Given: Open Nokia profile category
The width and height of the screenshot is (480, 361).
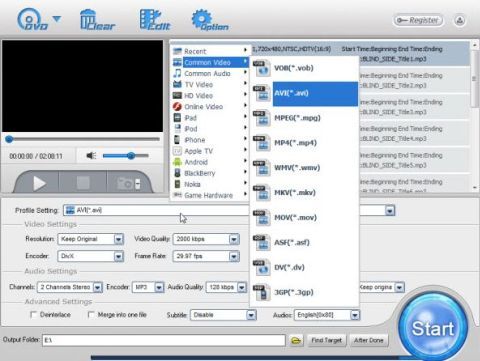Looking at the screenshot, I should click(x=210, y=184).
